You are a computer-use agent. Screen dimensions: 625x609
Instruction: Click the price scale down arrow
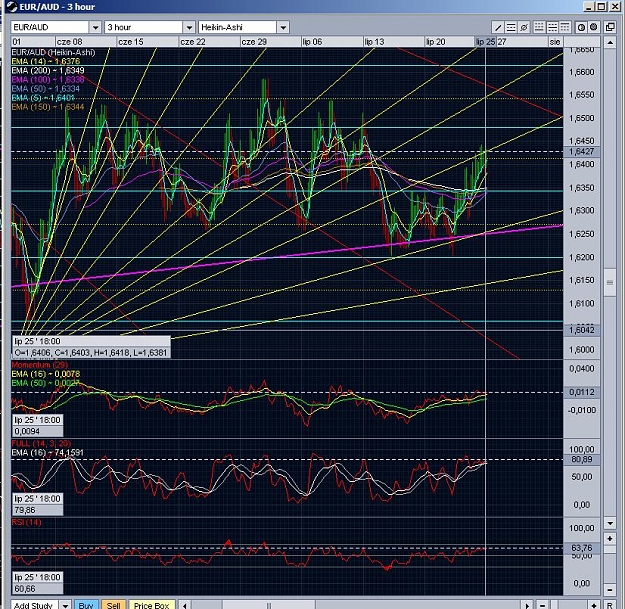(610, 523)
